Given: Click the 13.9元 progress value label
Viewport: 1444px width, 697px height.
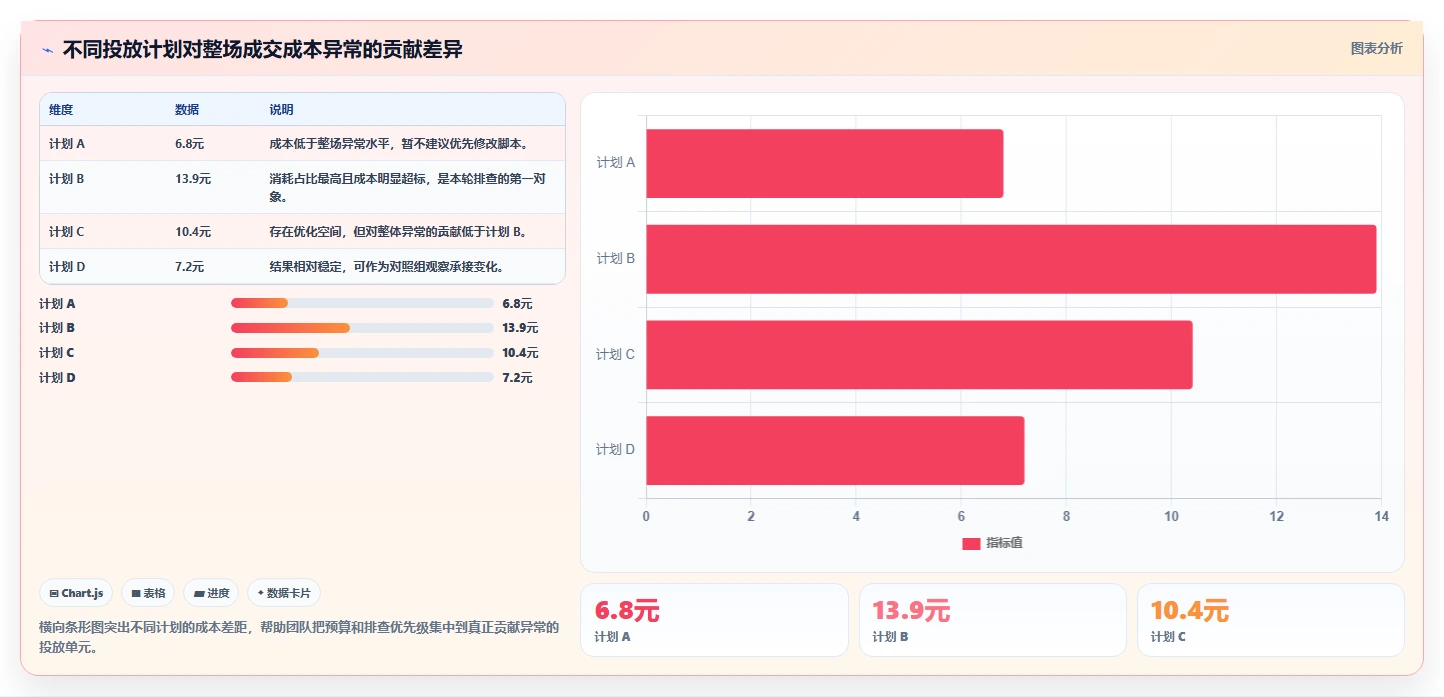Looking at the screenshot, I should [x=520, y=328].
